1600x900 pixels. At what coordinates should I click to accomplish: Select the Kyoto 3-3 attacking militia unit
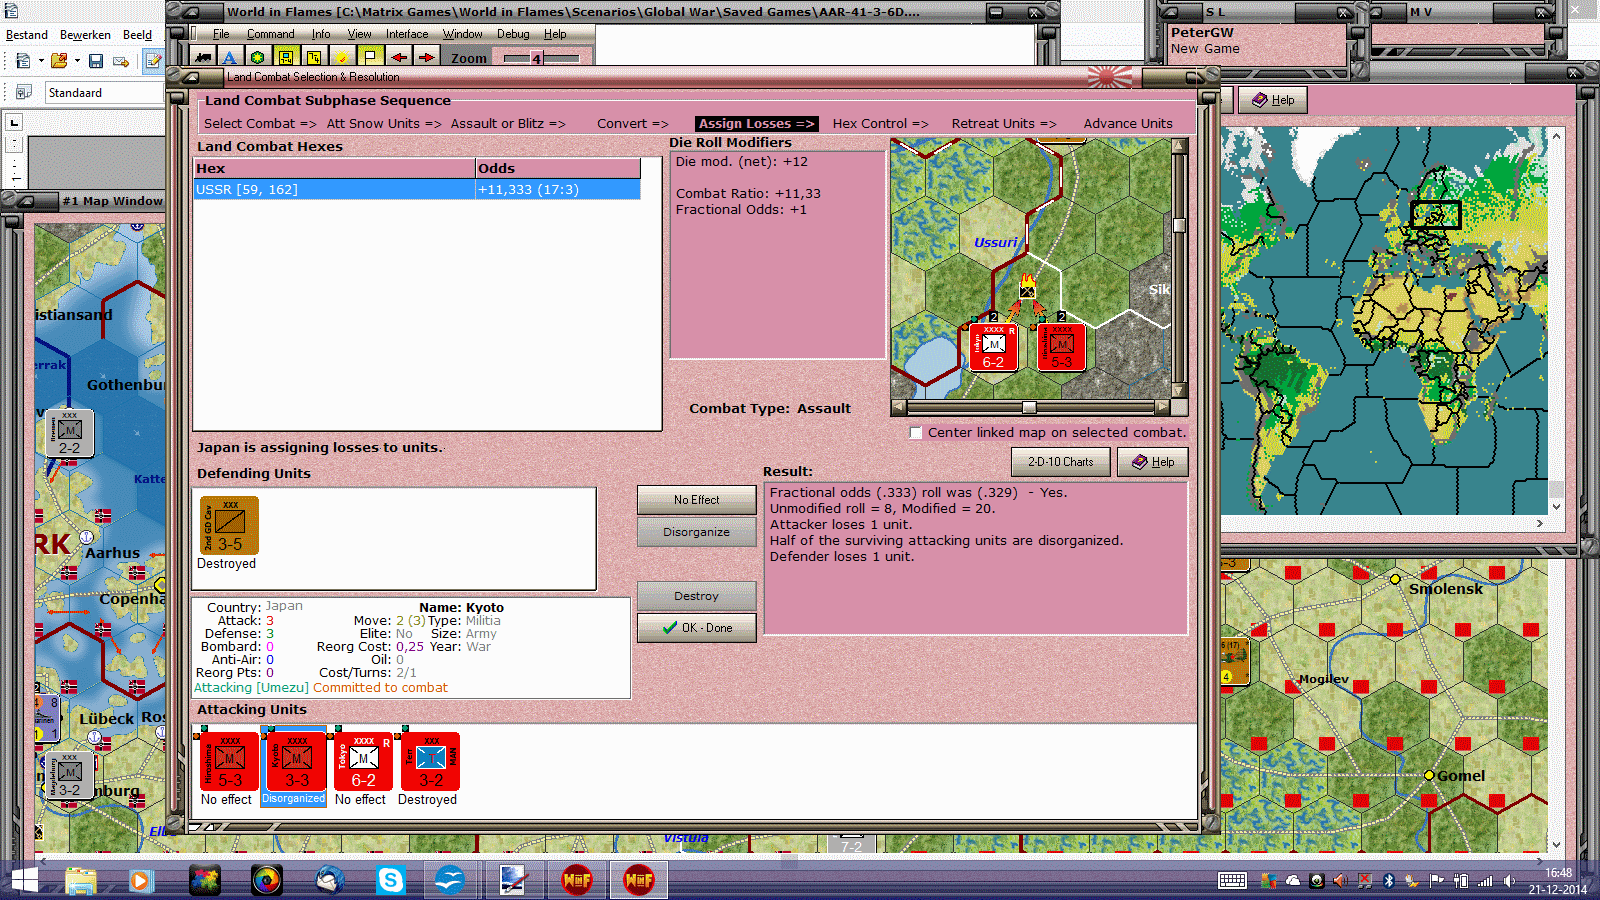[296, 762]
